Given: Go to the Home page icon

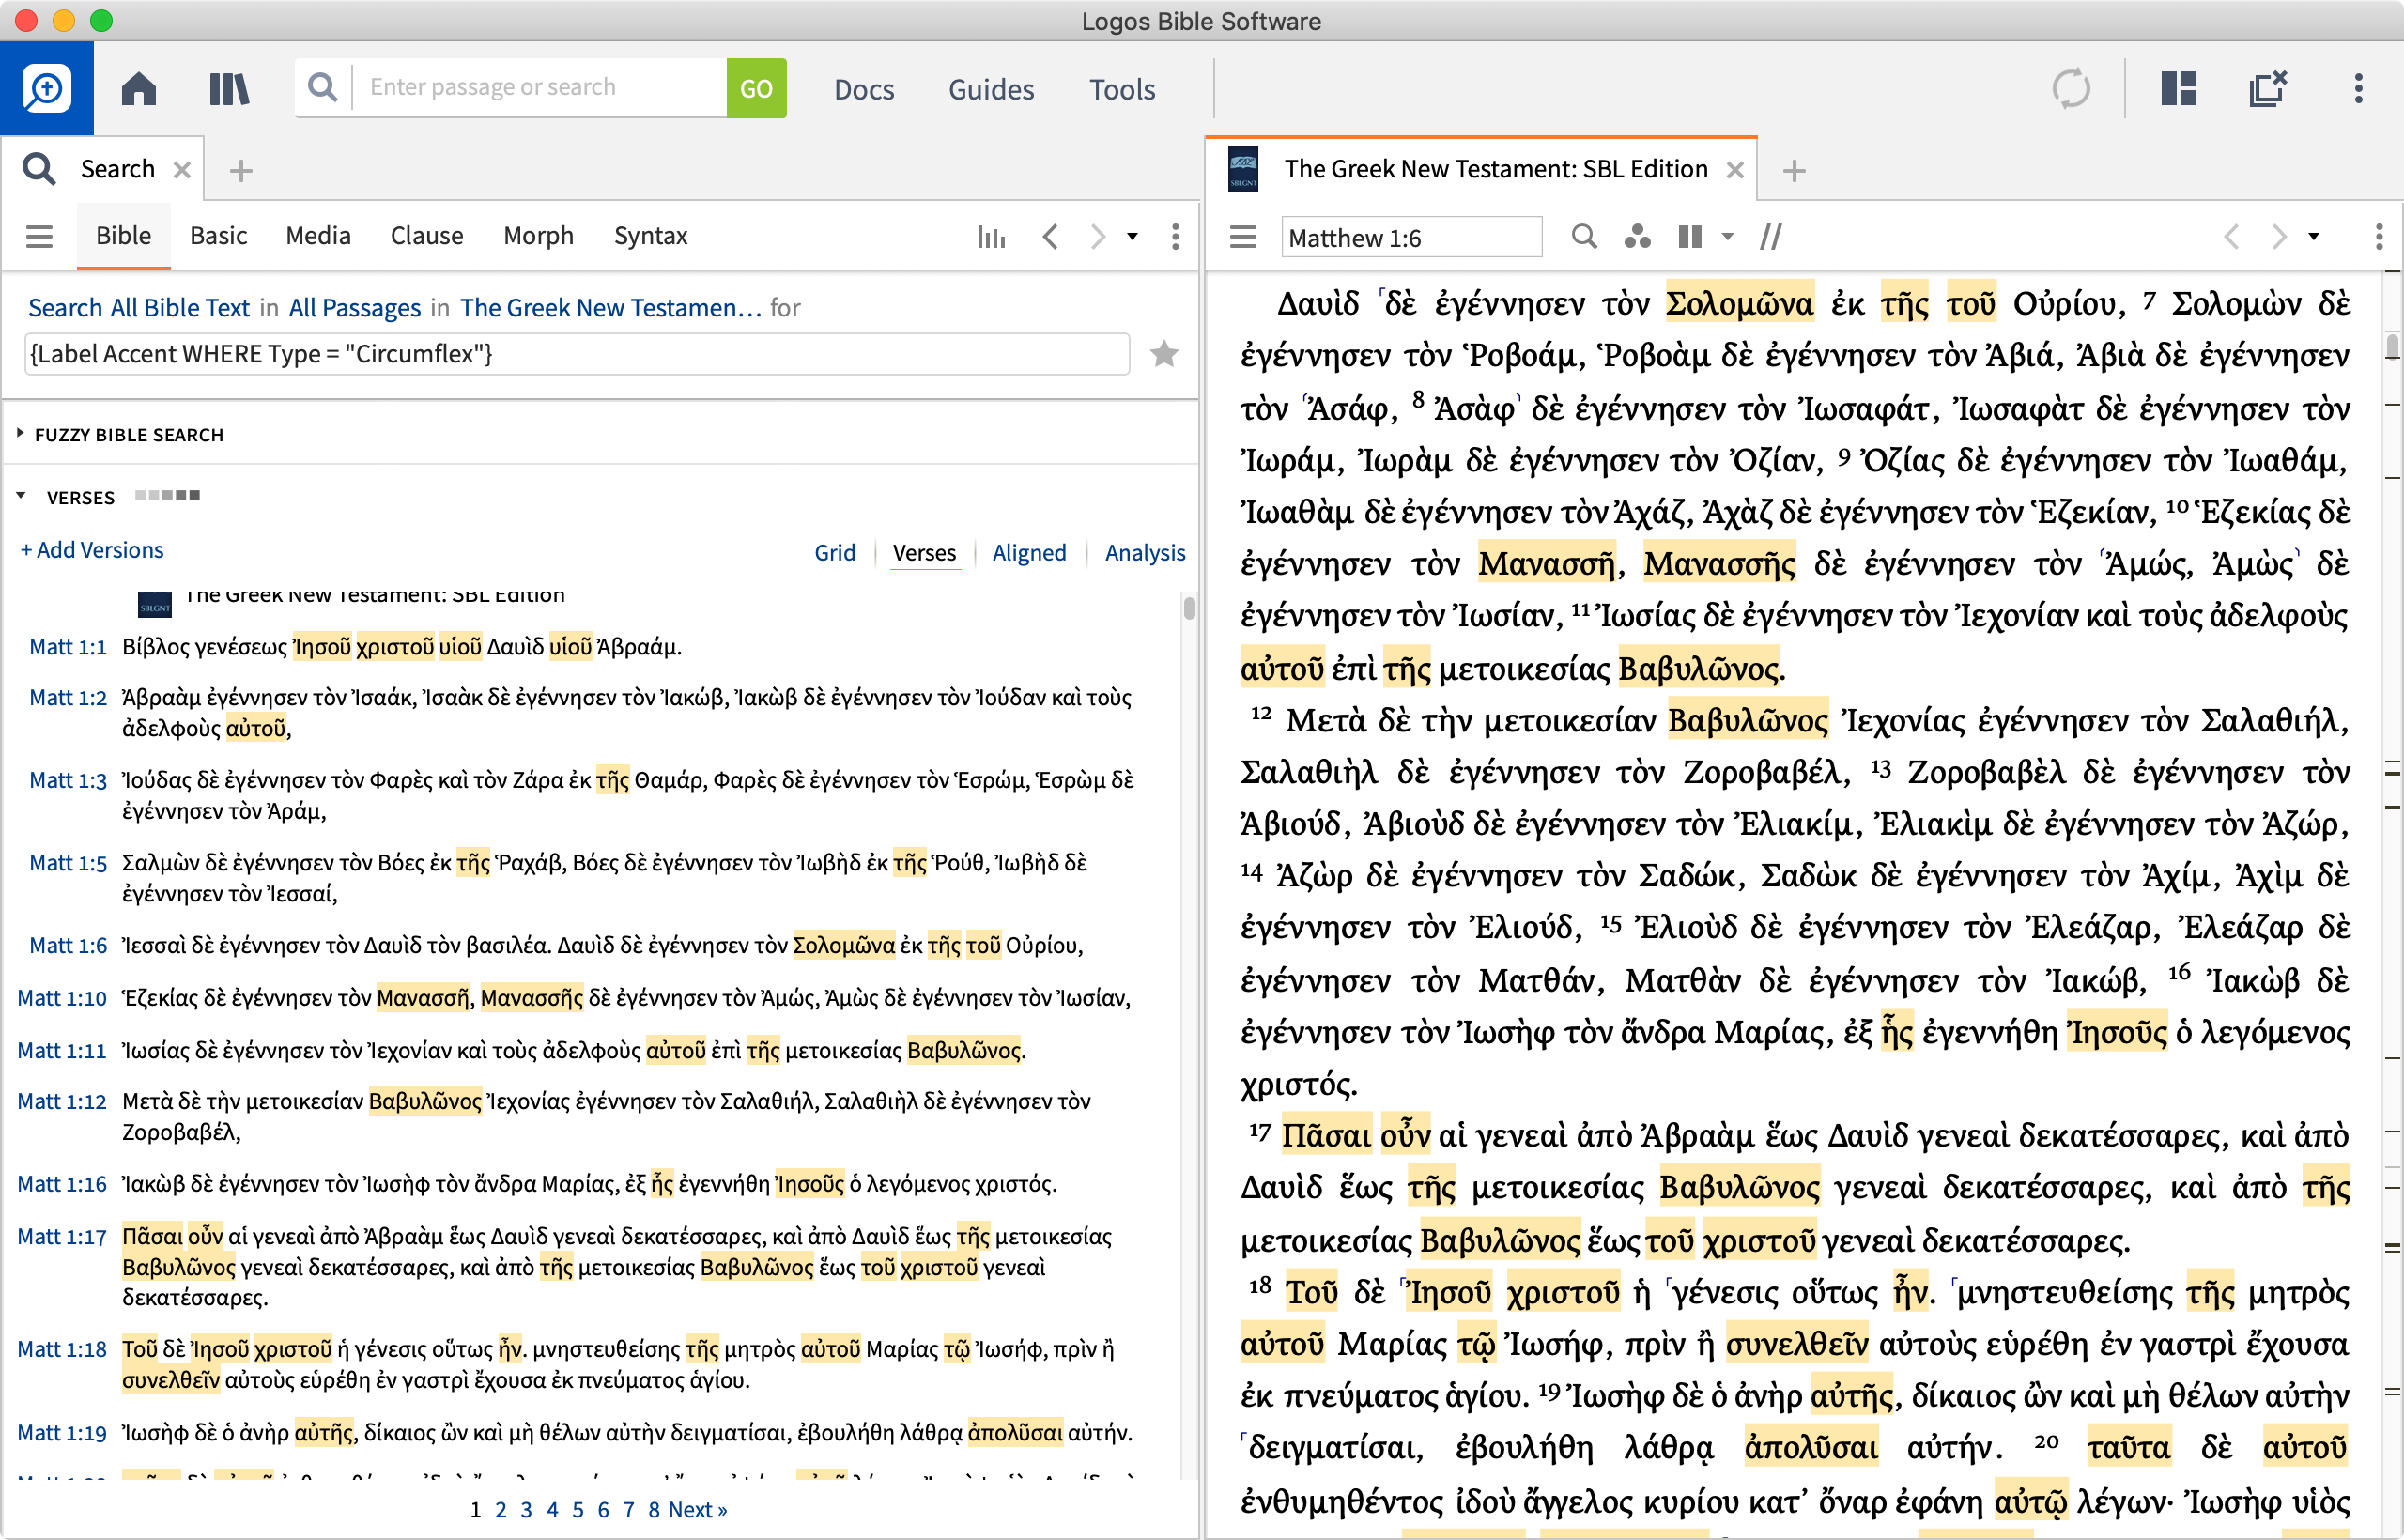Looking at the screenshot, I should (139, 89).
